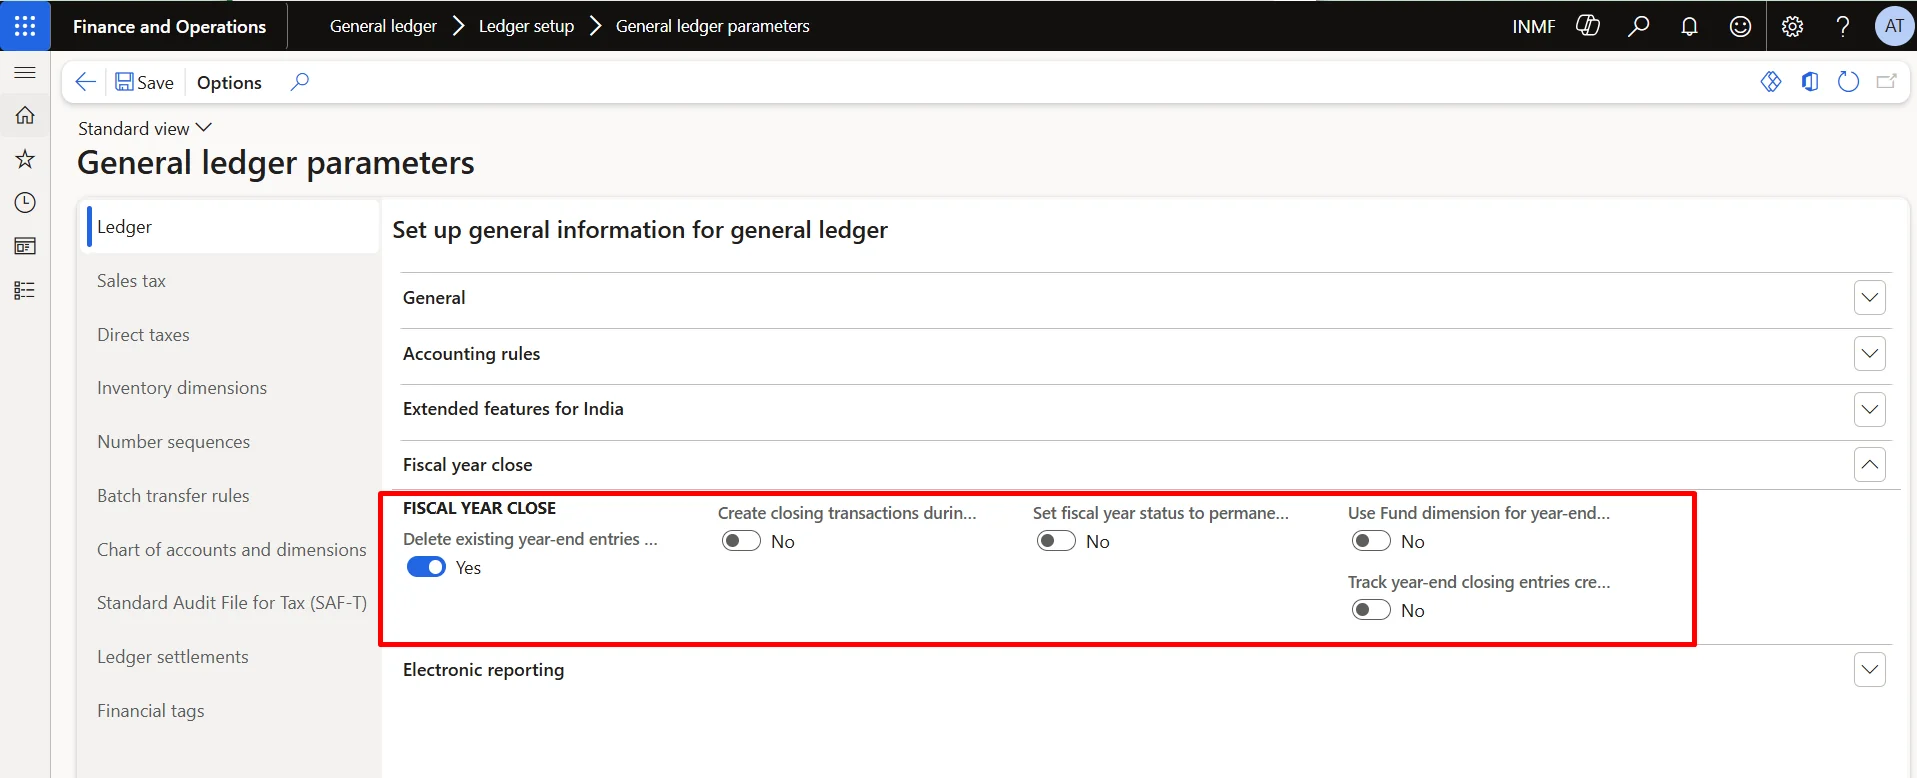Open help question mark
Screen dimensions: 1917x778
tap(1842, 26)
